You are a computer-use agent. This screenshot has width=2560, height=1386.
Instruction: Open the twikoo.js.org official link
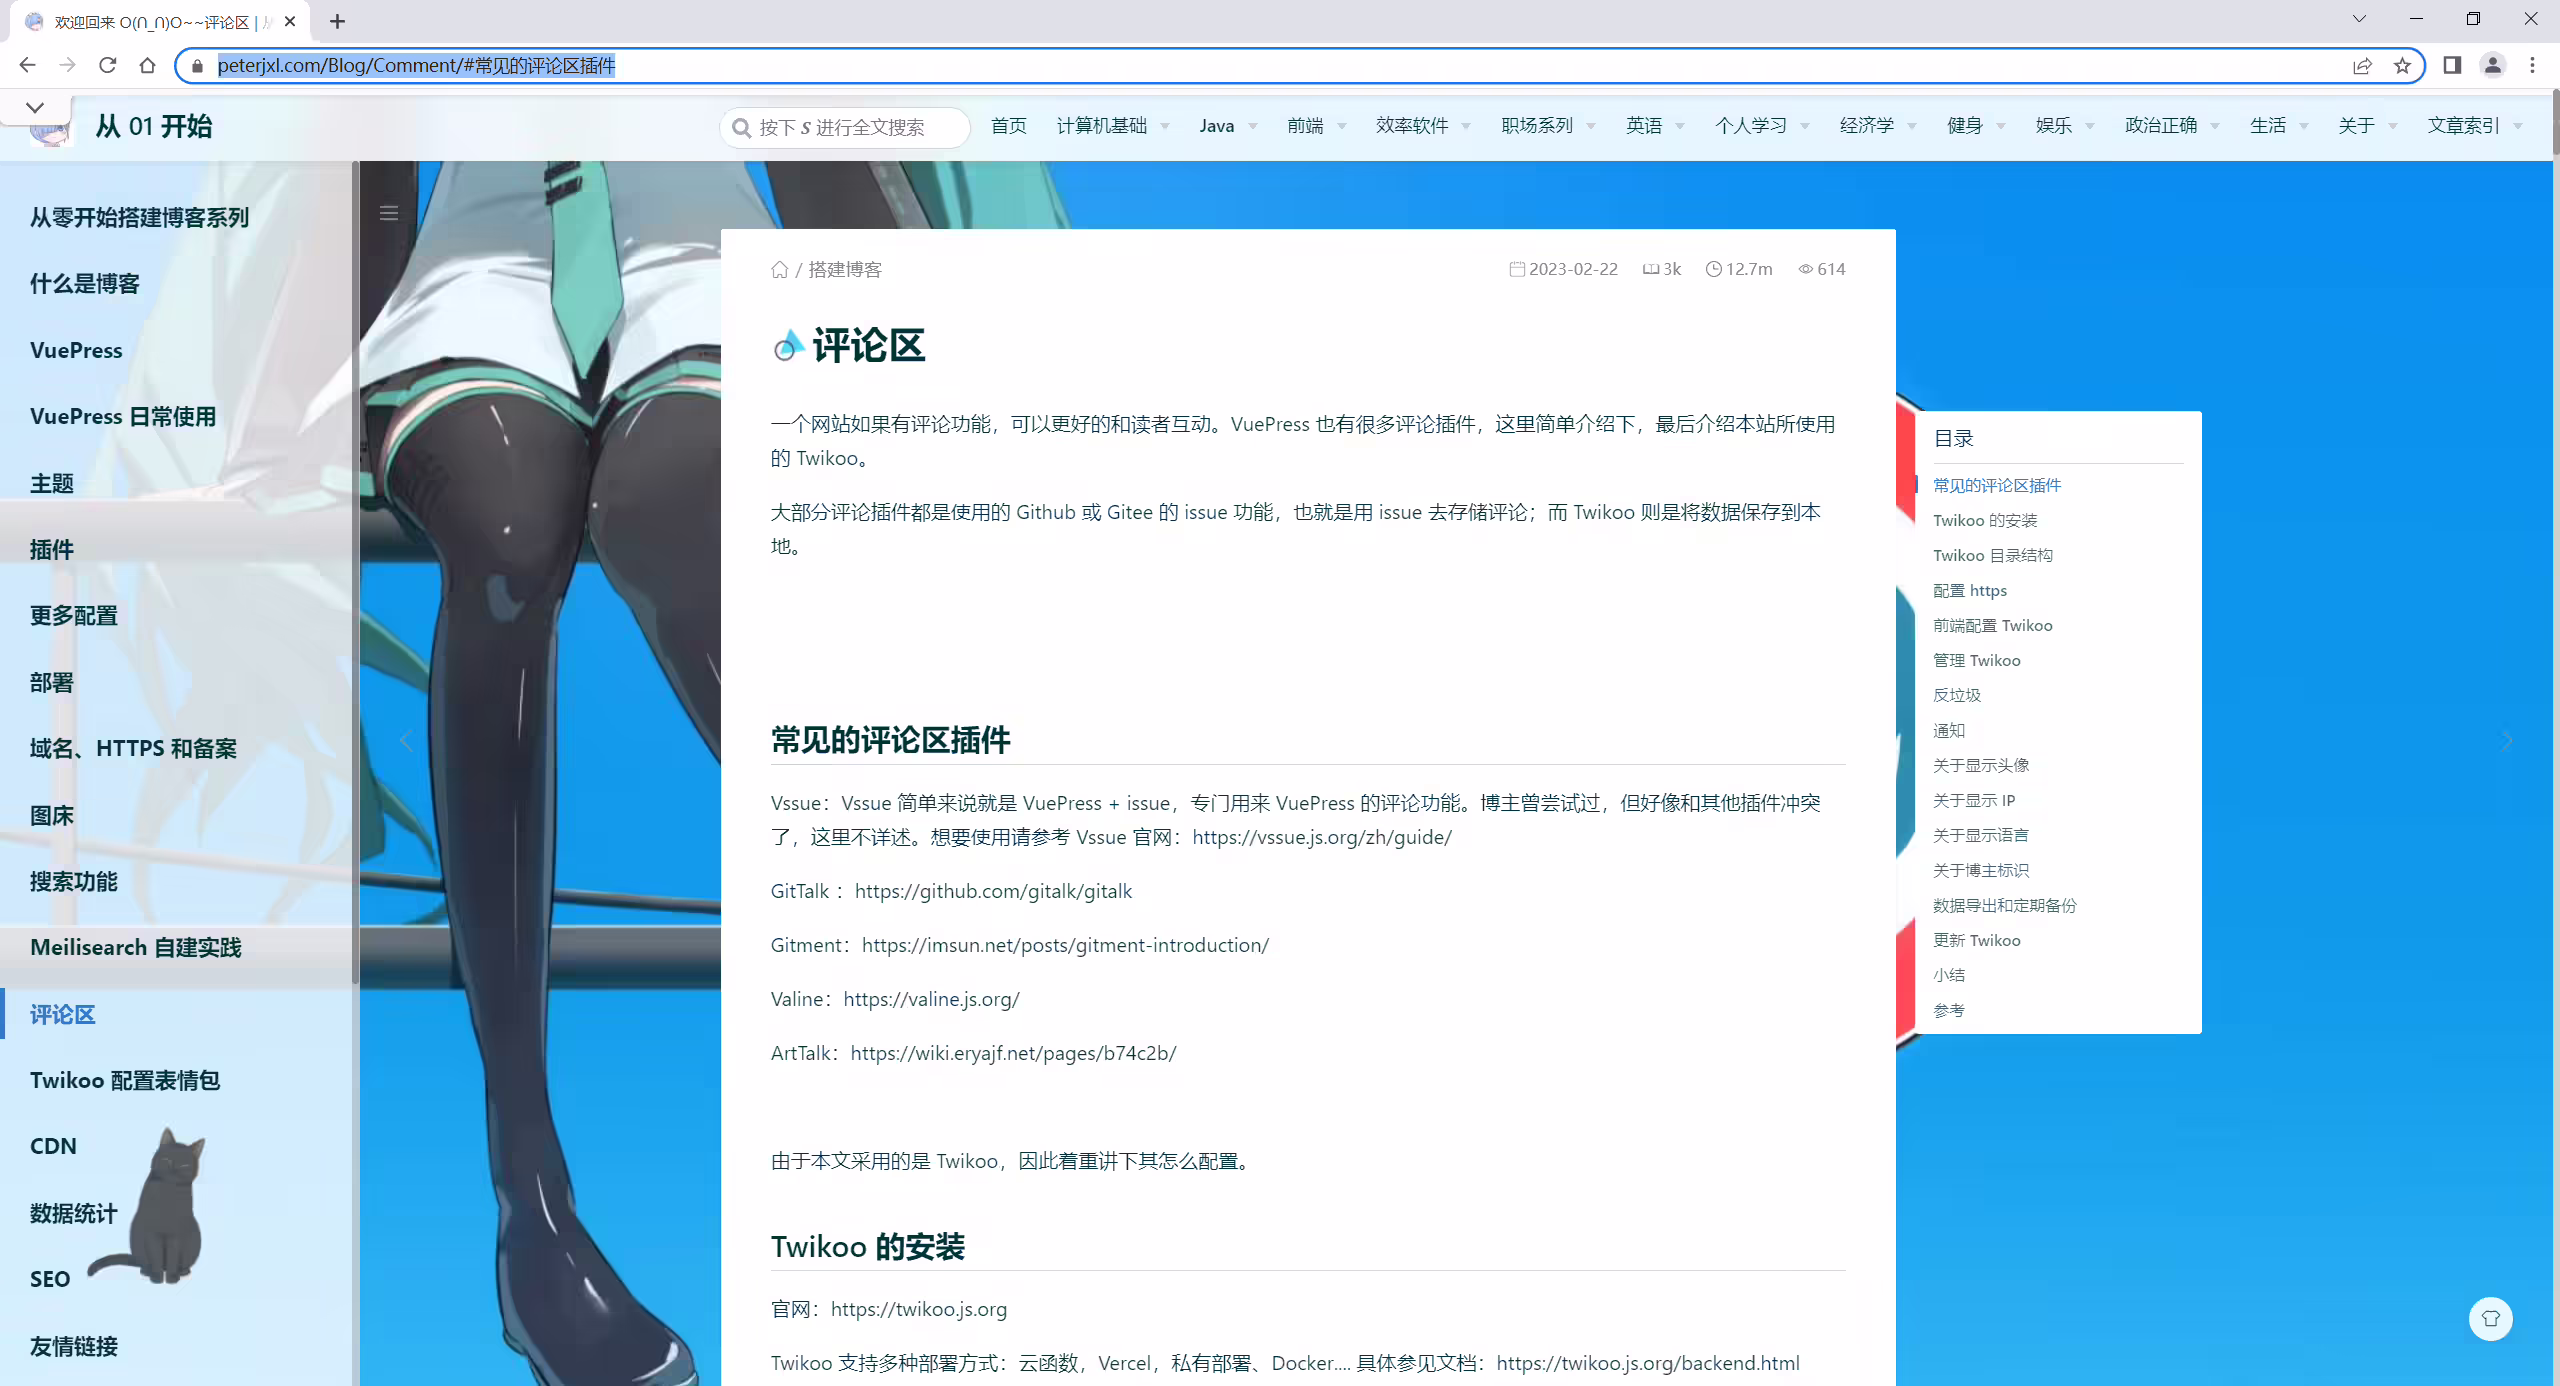[x=919, y=1309]
